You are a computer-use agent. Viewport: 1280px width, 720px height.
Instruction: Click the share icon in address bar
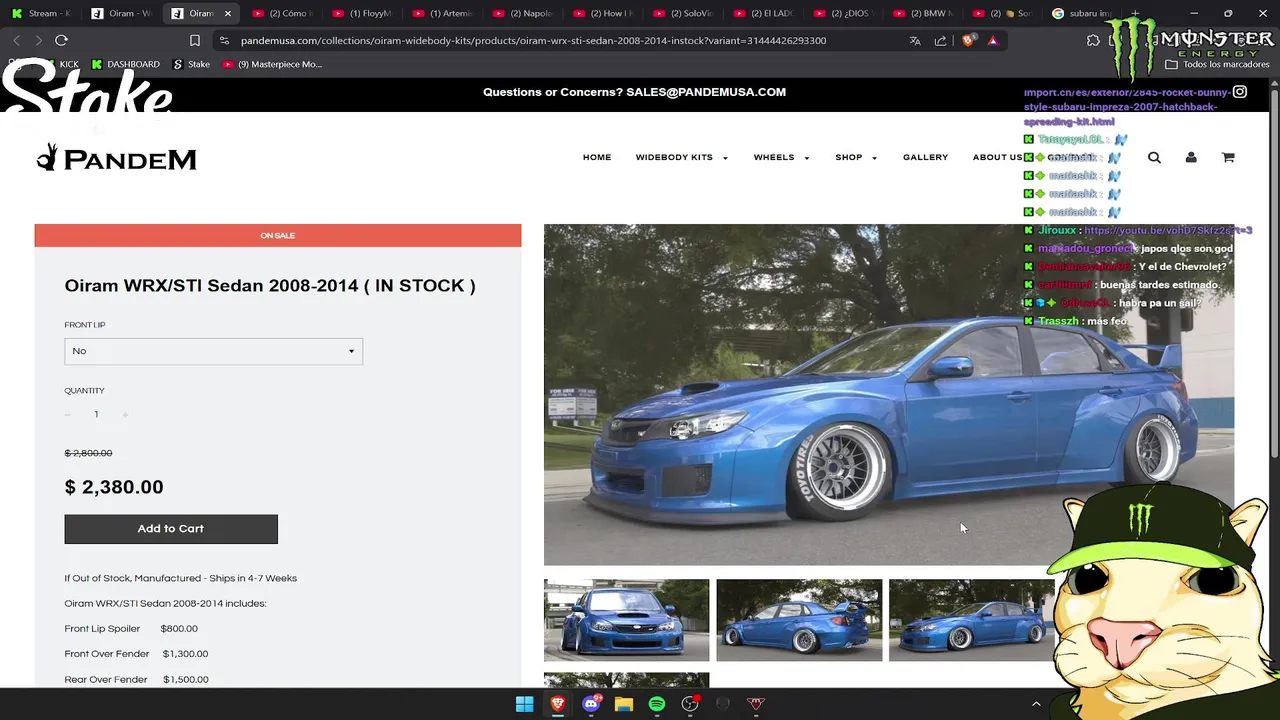(940, 41)
